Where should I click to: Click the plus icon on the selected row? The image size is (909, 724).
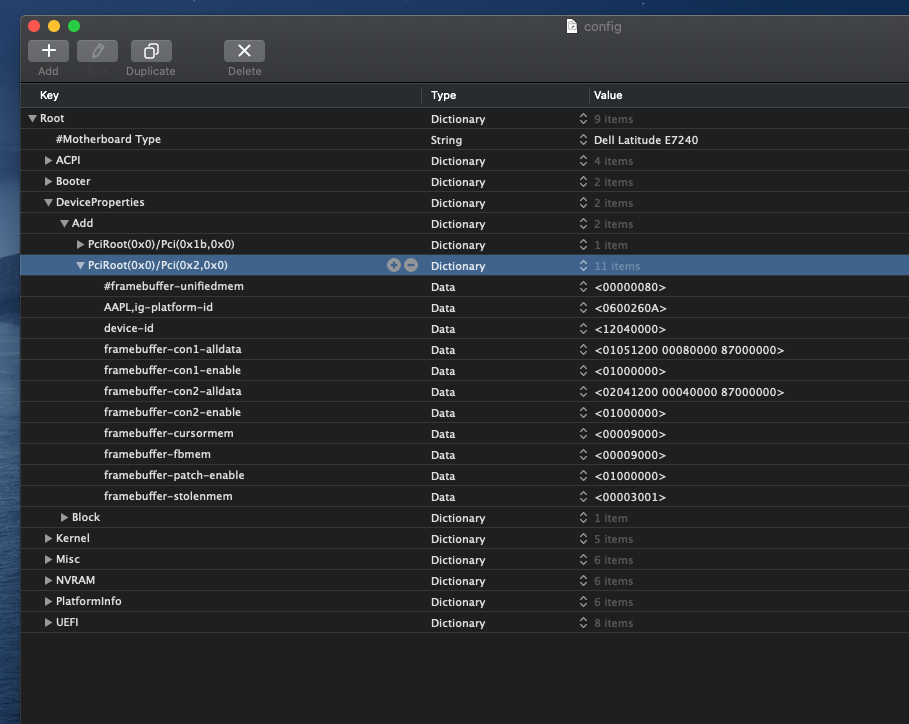click(x=393, y=266)
